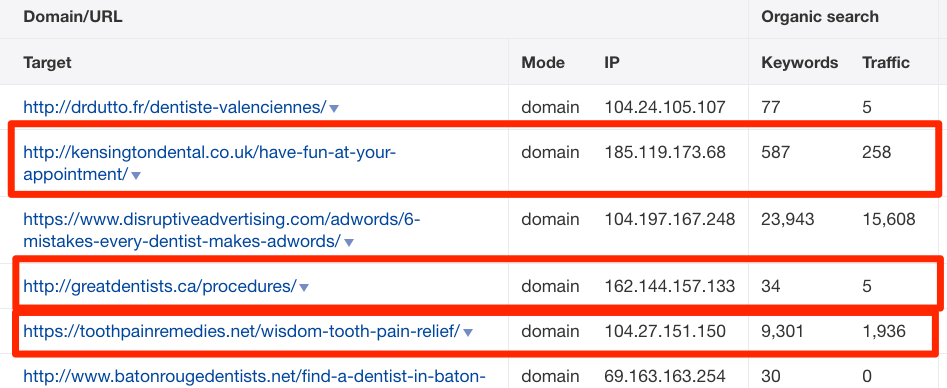Click keywords value 23,943
The width and height of the screenshot is (947, 388).
pos(788,219)
